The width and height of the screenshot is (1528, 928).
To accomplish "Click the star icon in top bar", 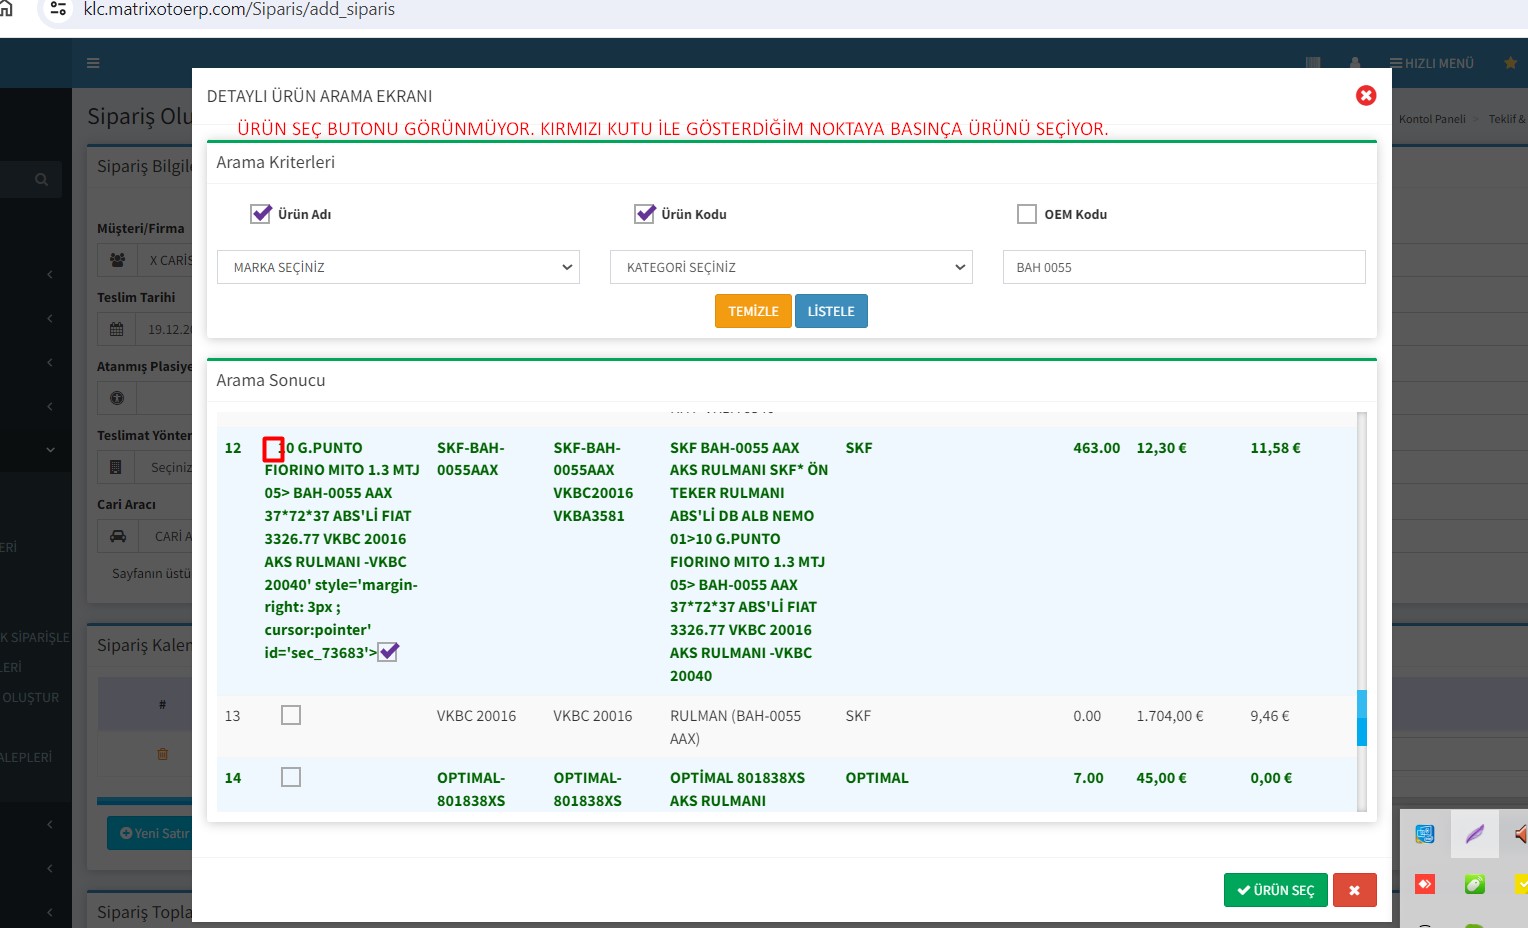I will [x=1510, y=63].
